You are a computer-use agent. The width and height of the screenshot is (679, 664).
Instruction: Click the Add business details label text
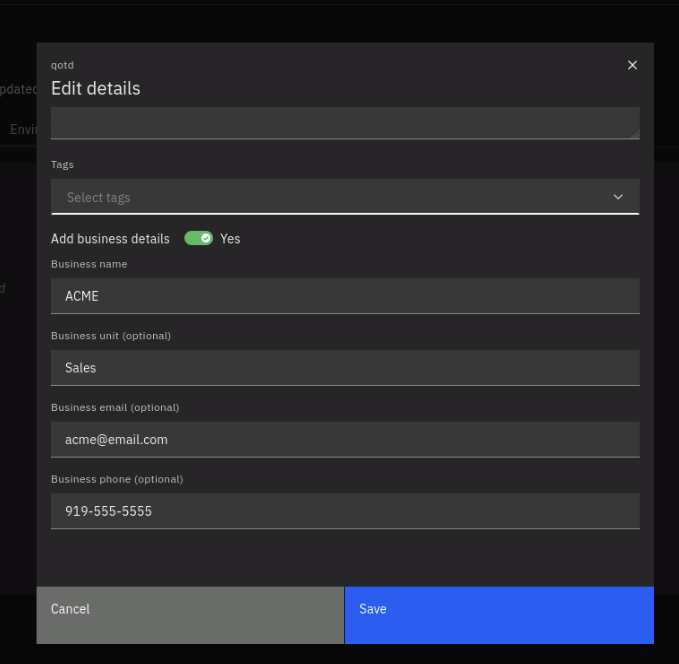point(110,239)
